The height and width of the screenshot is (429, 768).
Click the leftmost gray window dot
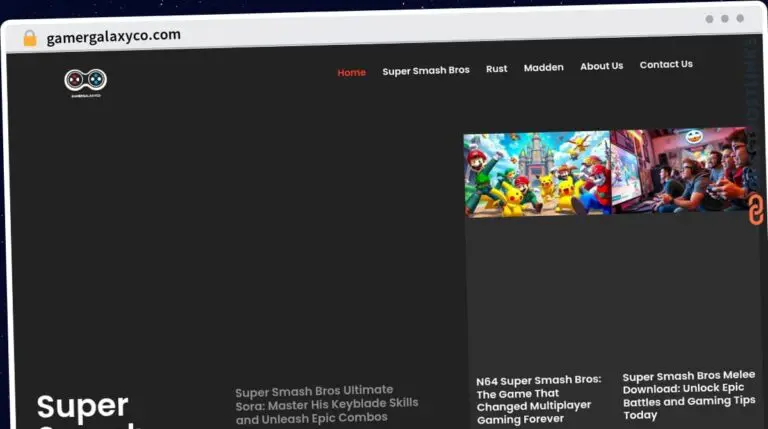click(x=709, y=19)
